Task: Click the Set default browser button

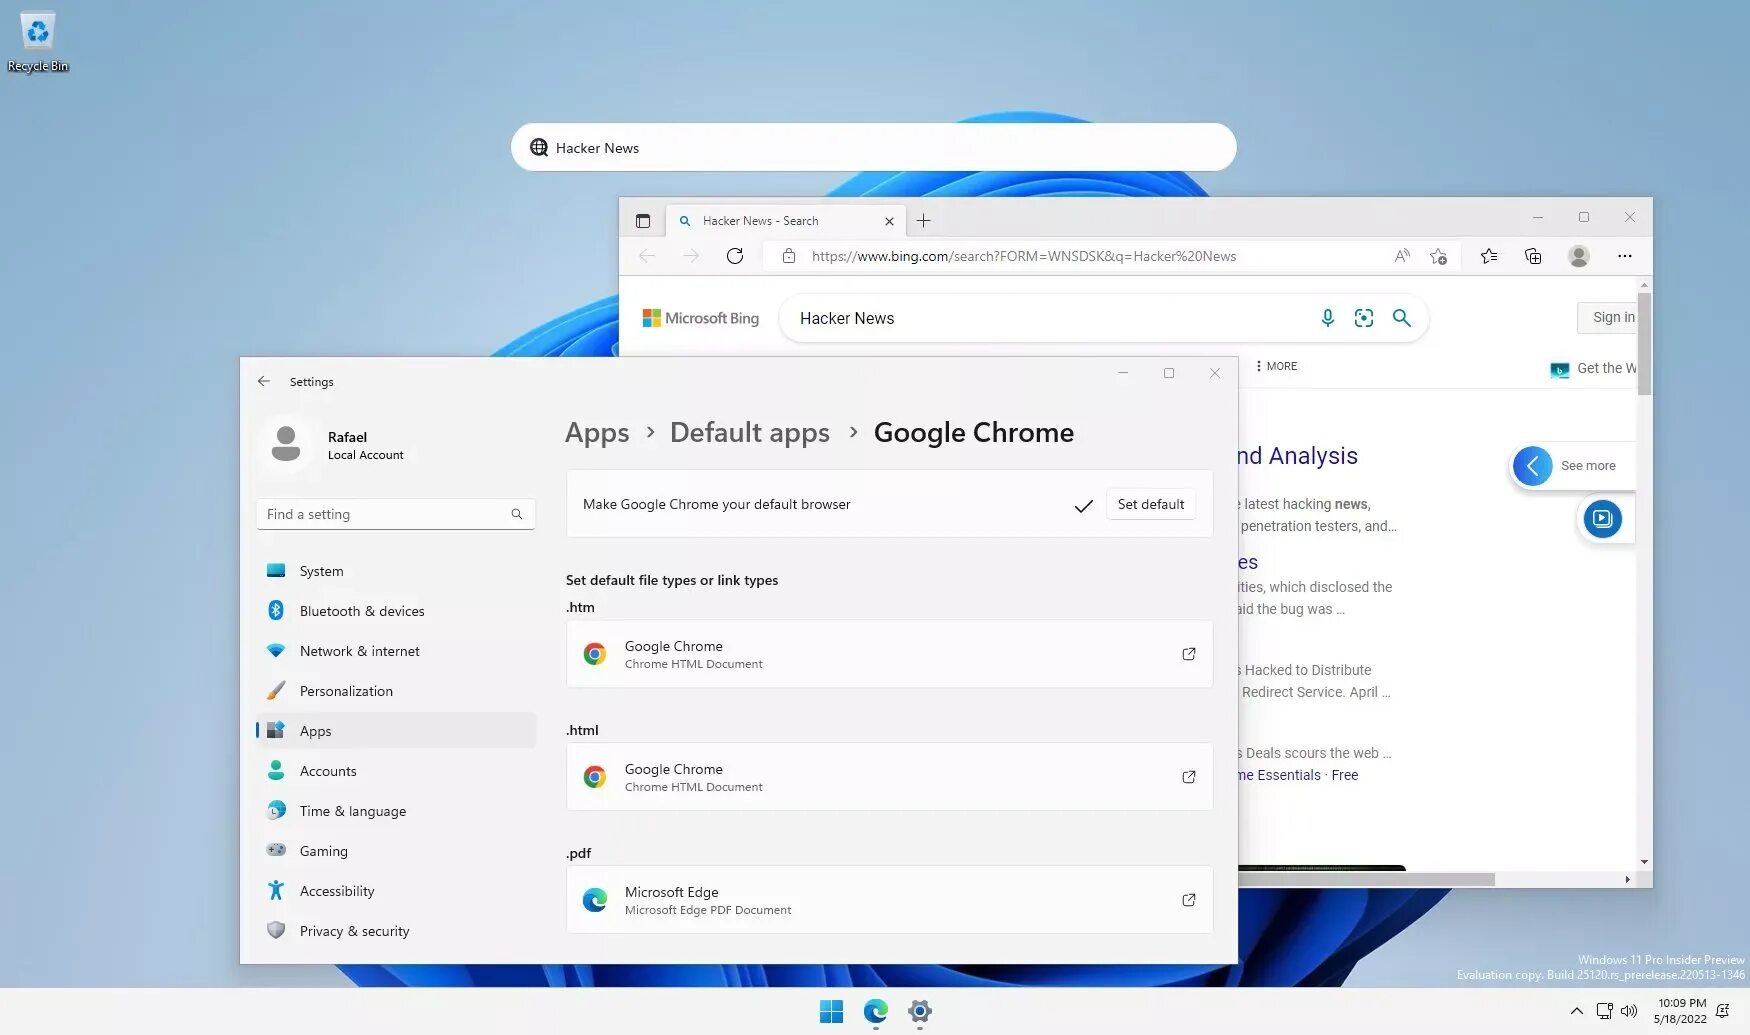Action: click(x=1150, y=504)
